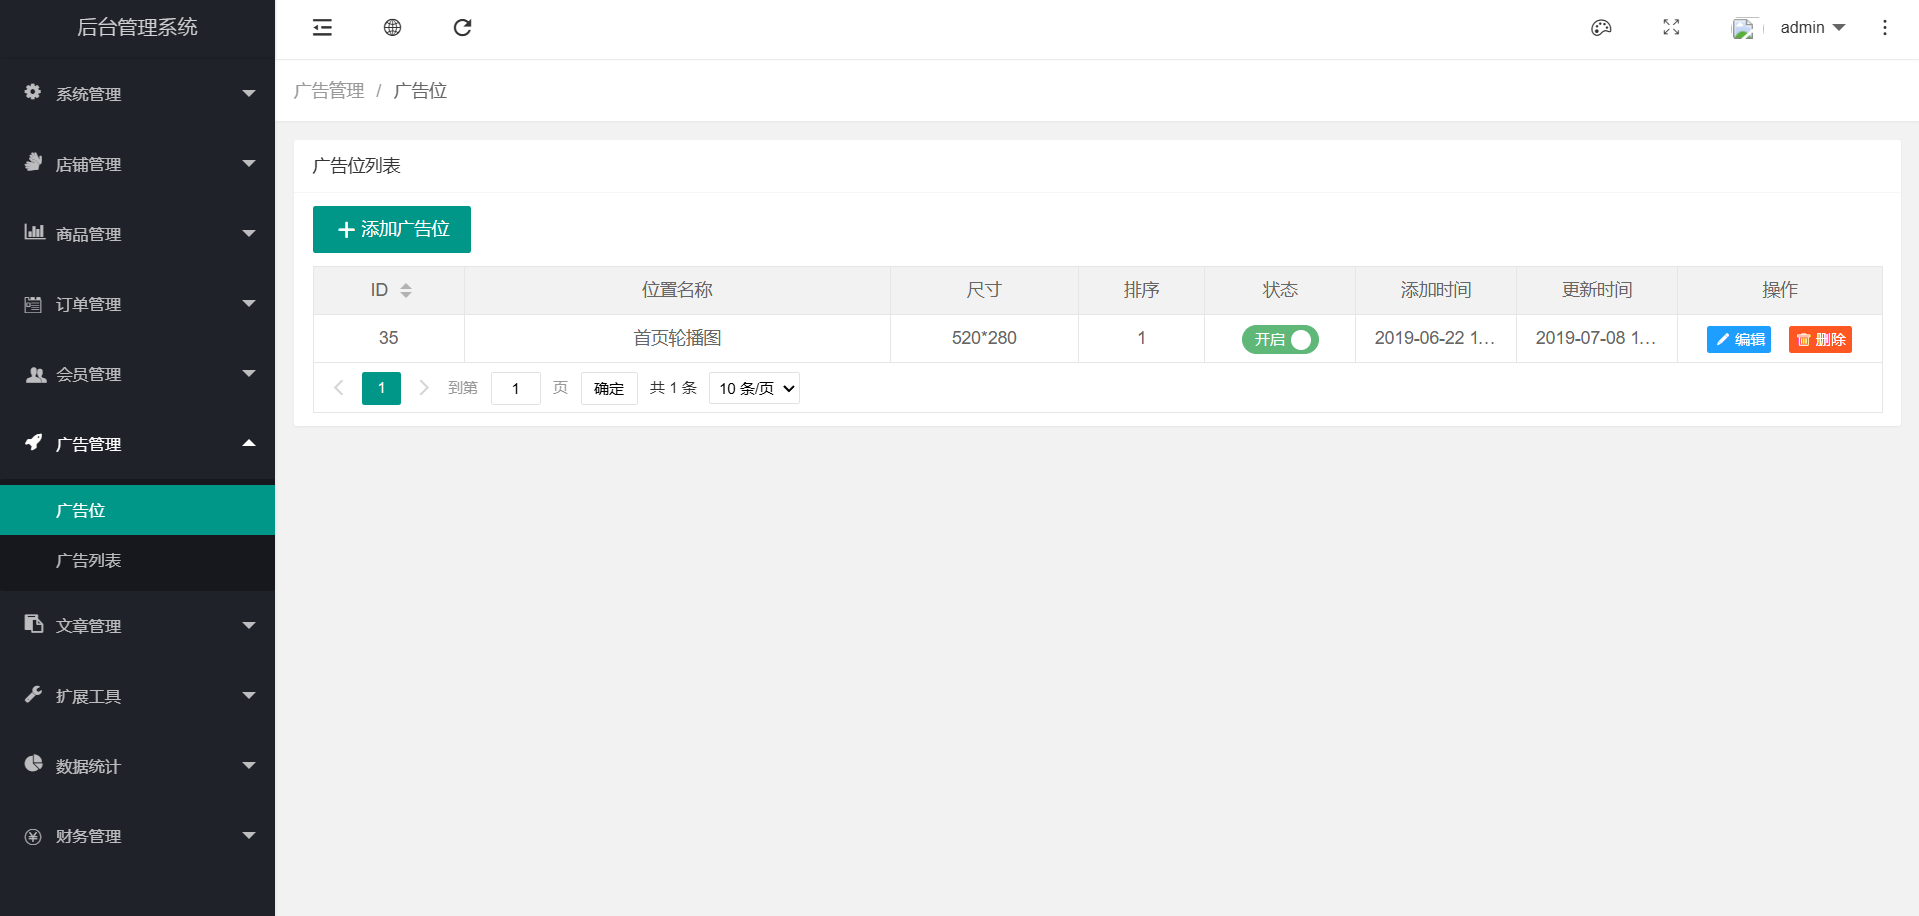Screen dimensions: 1919x916
Task: Toggle fullscreen mode icon
Action: (1671, 28)
